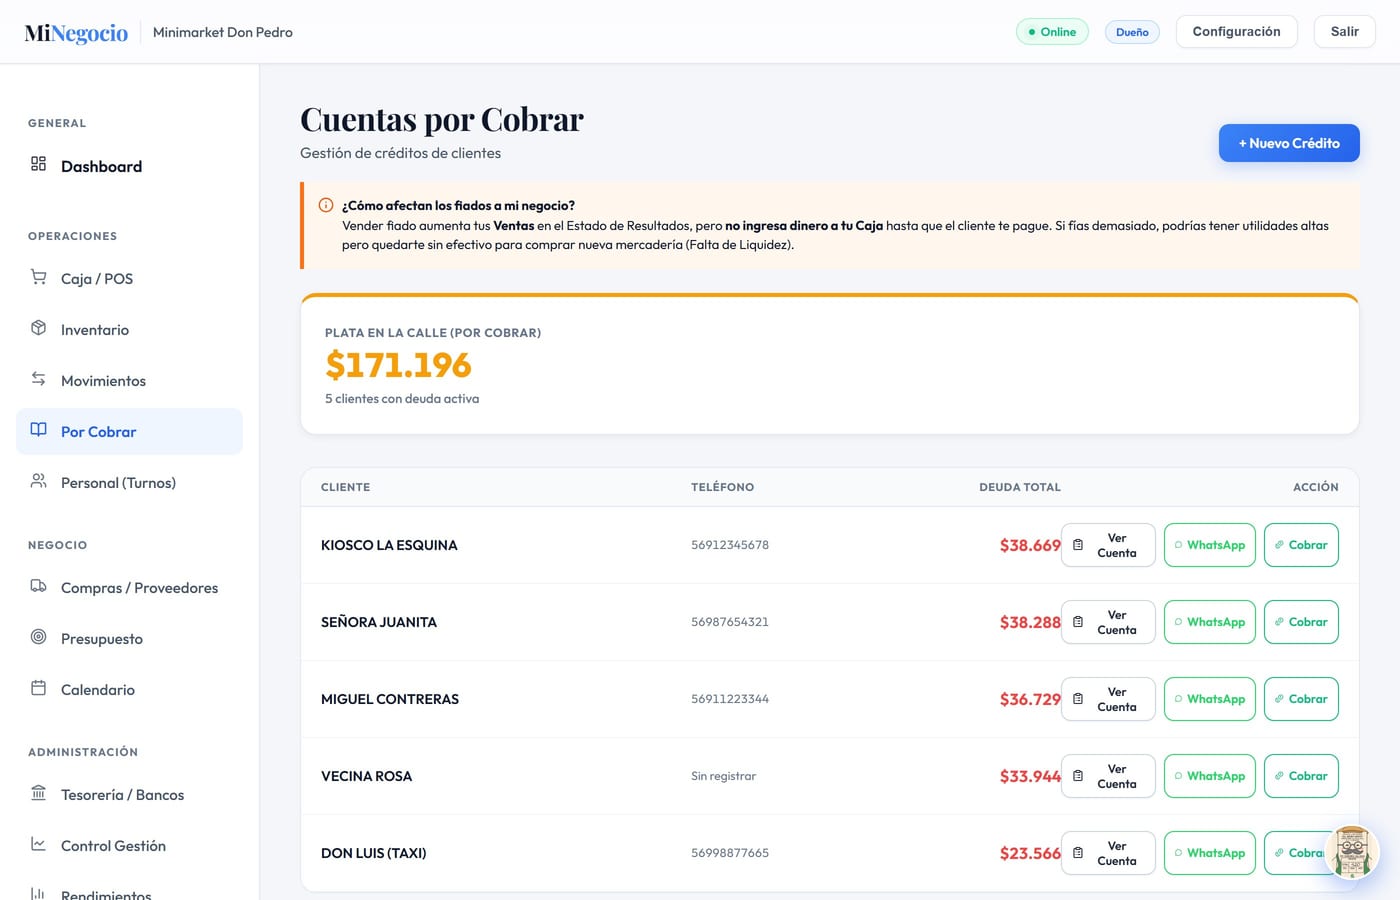Click the info icon in the fiados notice

pos(326,205)
